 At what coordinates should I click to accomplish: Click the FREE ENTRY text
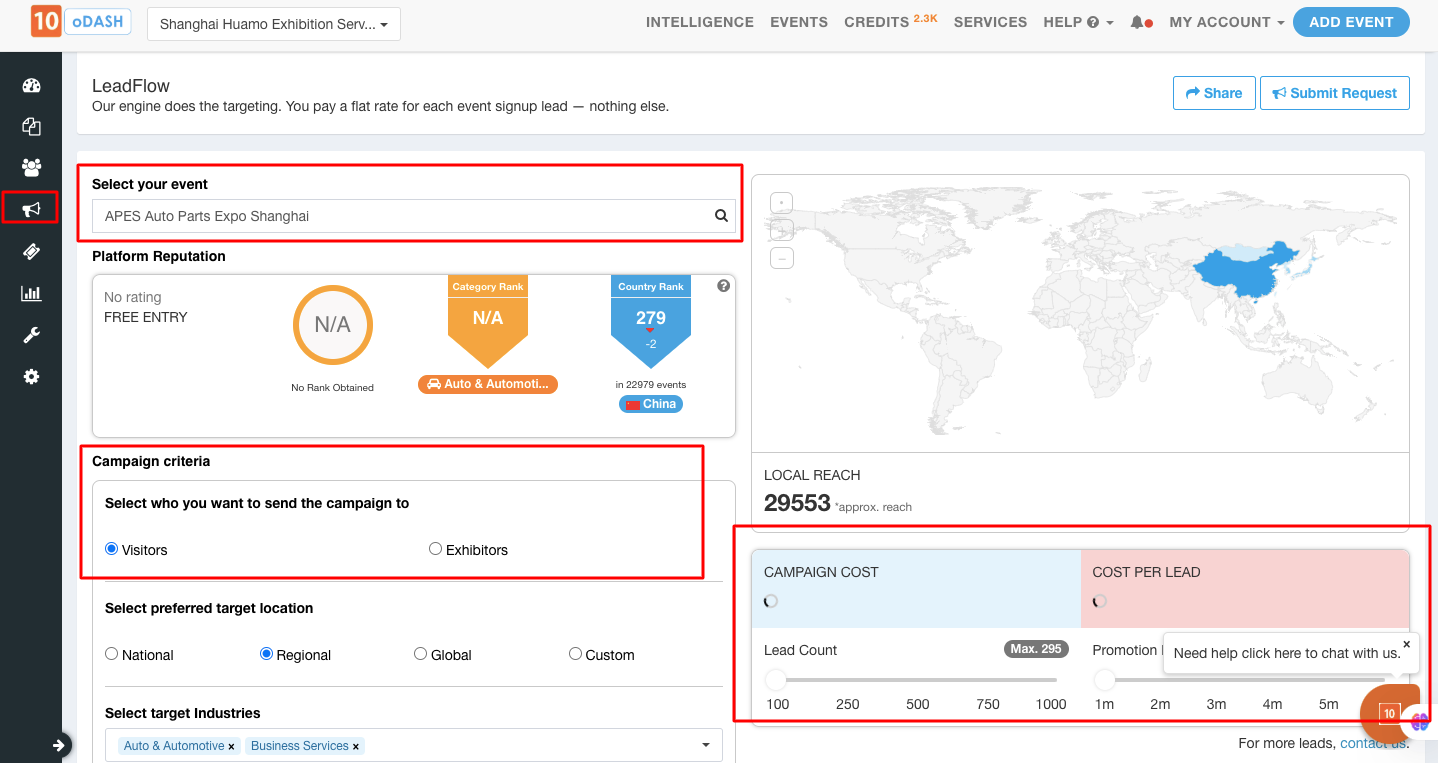coord(146,317)
